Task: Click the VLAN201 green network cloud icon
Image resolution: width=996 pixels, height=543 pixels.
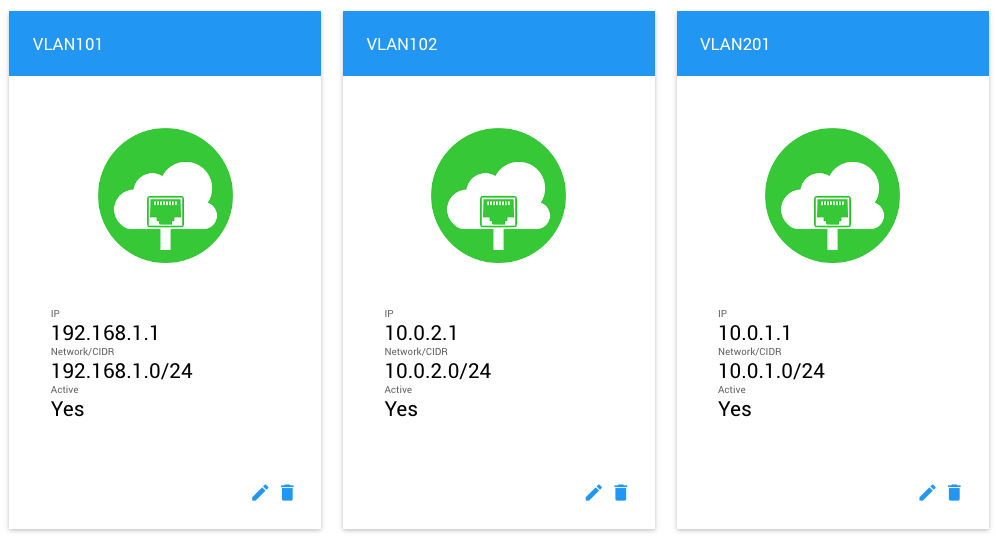Action: (x=832, y=196)
